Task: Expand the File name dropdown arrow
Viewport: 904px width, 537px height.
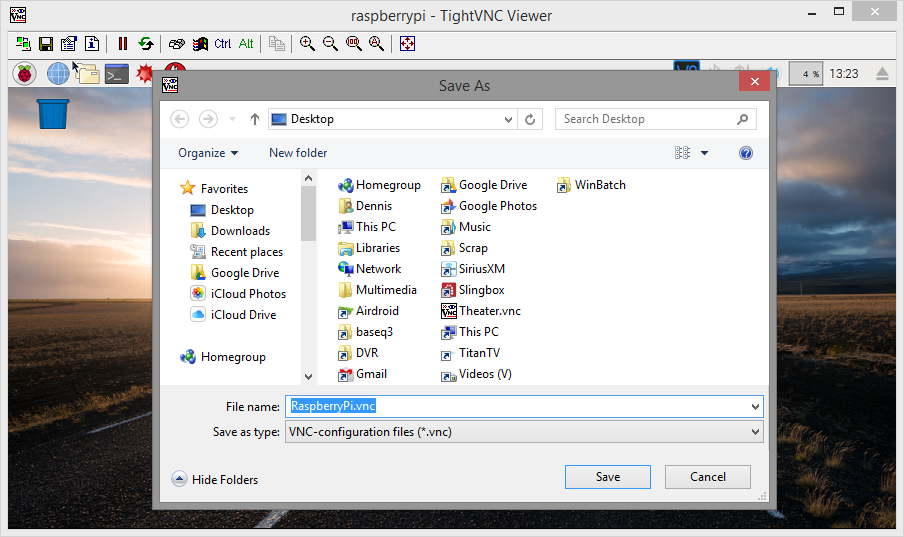Action: [755, 407]
